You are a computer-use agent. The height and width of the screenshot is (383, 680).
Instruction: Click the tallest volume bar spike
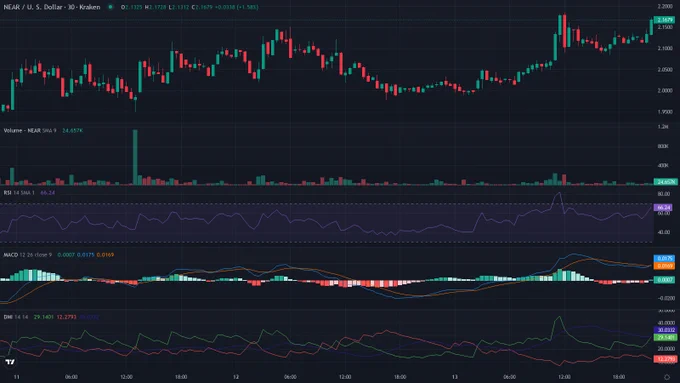[135, 157]
